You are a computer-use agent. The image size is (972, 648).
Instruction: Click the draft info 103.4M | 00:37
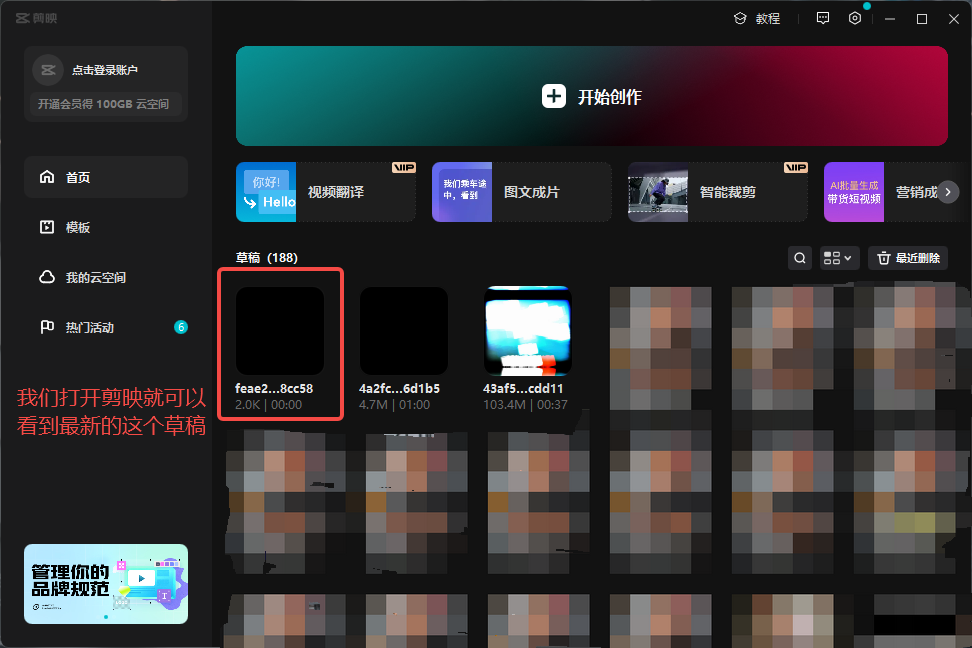tap(525, 404)
